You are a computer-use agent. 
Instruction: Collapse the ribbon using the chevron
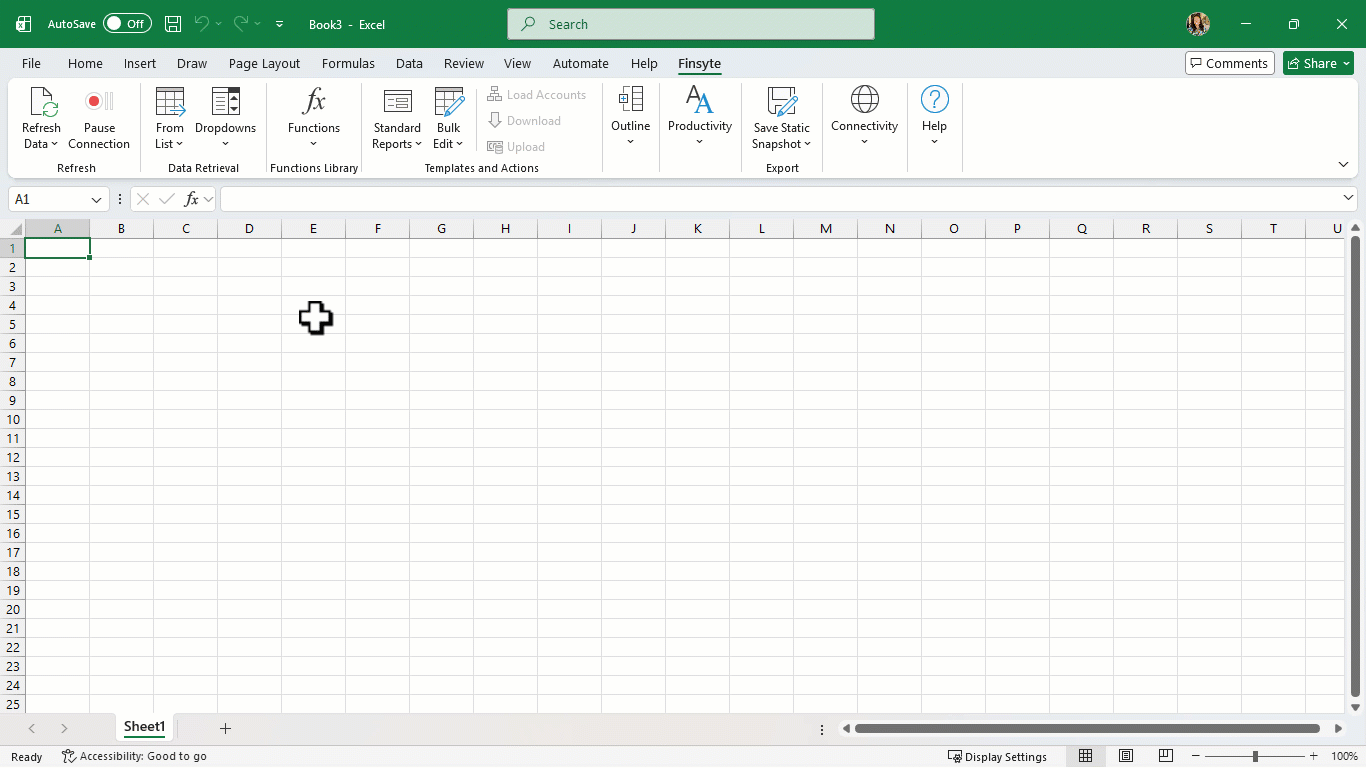pos(1343,165)
